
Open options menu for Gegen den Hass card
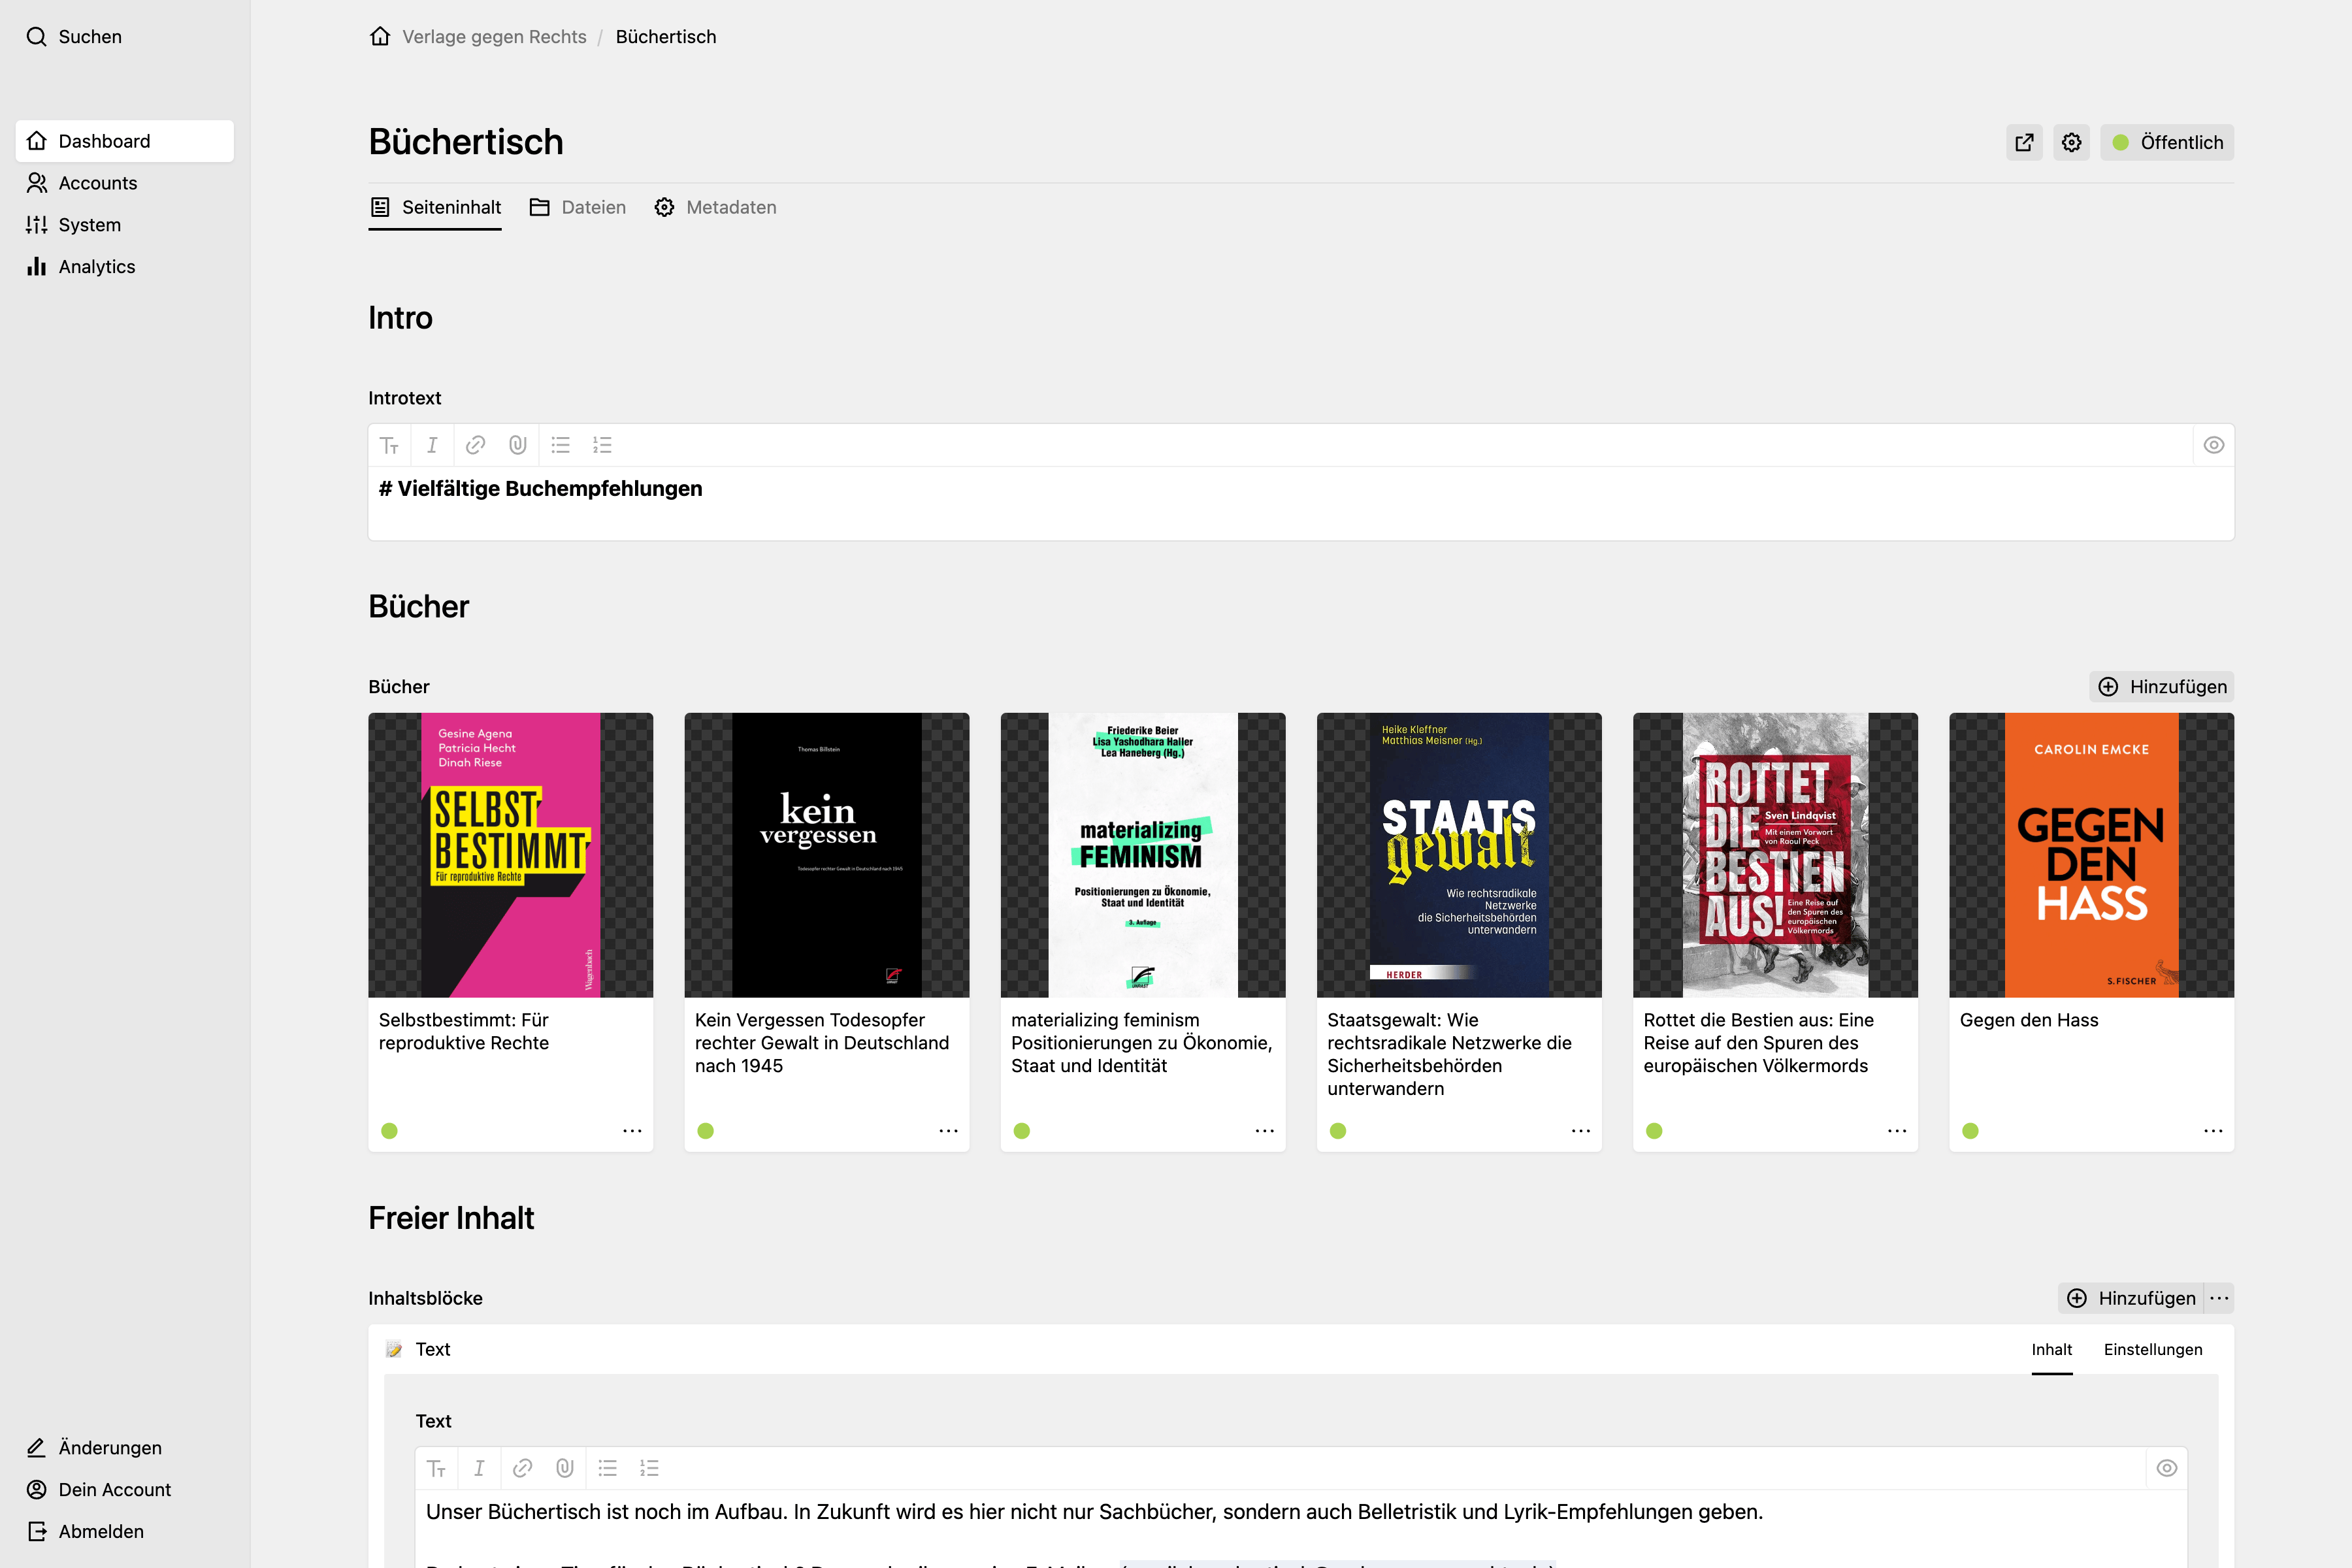(2212, 1131)
